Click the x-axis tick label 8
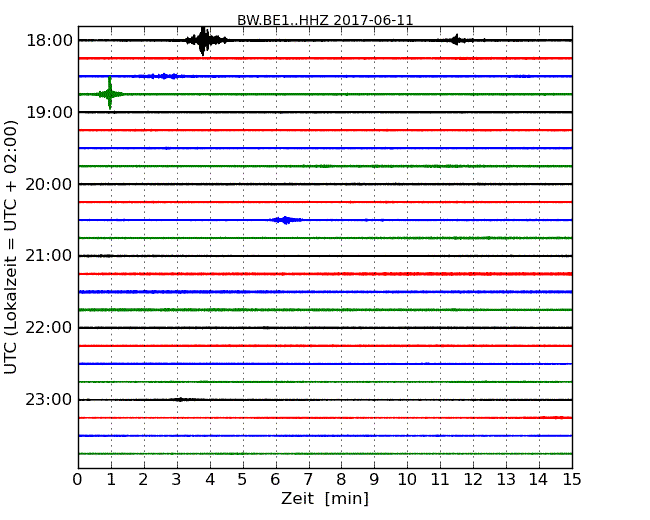The height and width of the screenshot is (520, 650). 341,480
